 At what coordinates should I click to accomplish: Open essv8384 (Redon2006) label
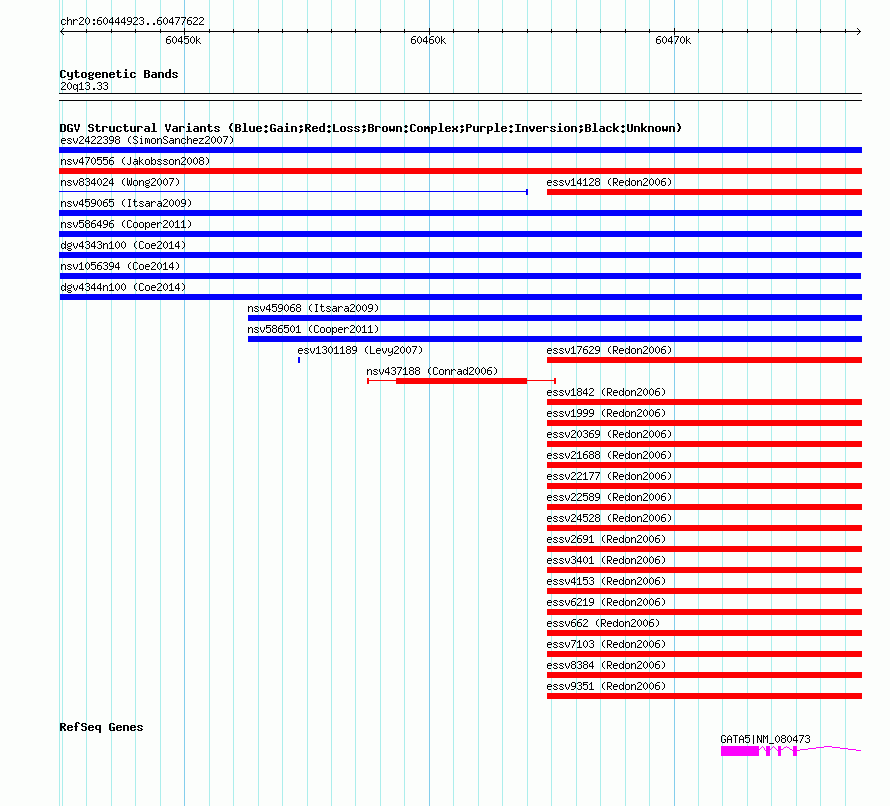click(606, 665)
